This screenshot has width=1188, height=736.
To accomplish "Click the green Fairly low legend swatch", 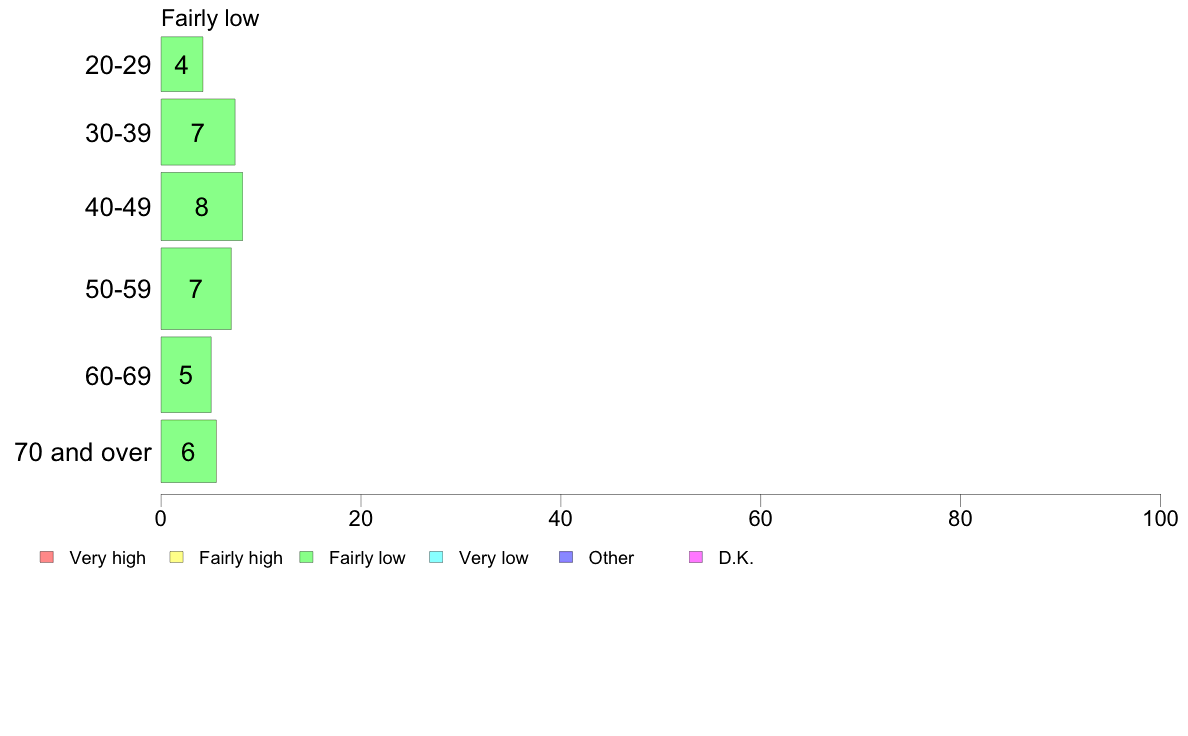I will click(x=307, y=557).
